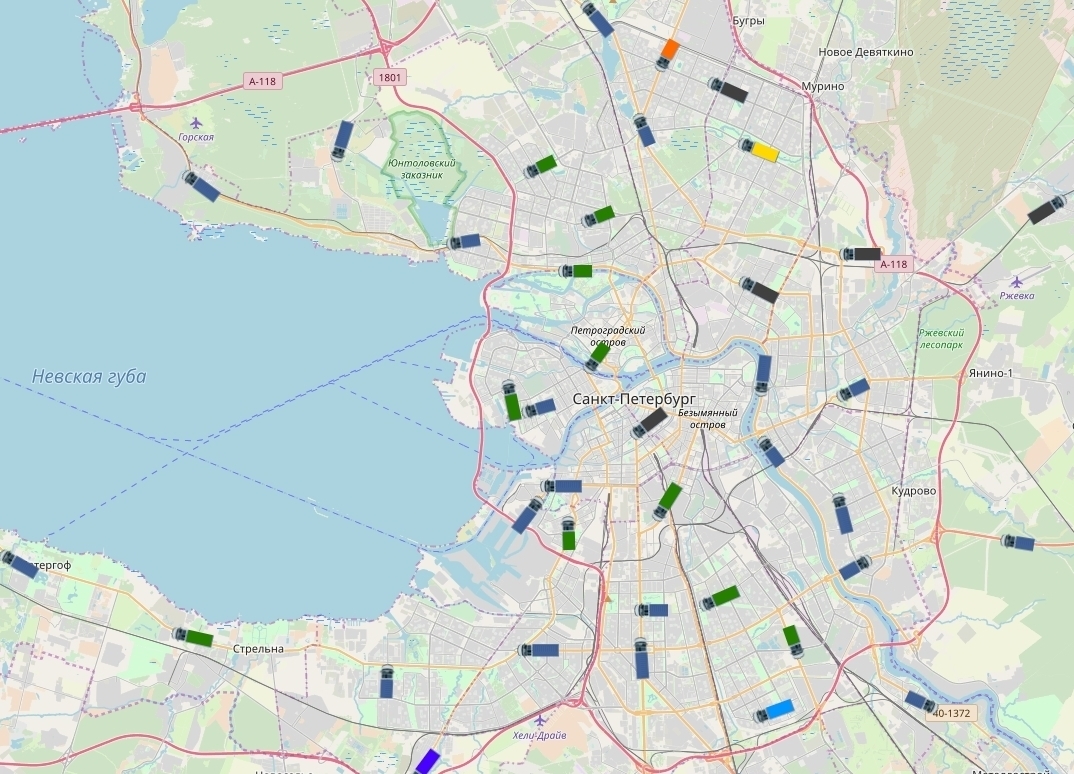Screen dimensions: 1074x774
Task: Click the Бугры label
Action: coord(748,21)
